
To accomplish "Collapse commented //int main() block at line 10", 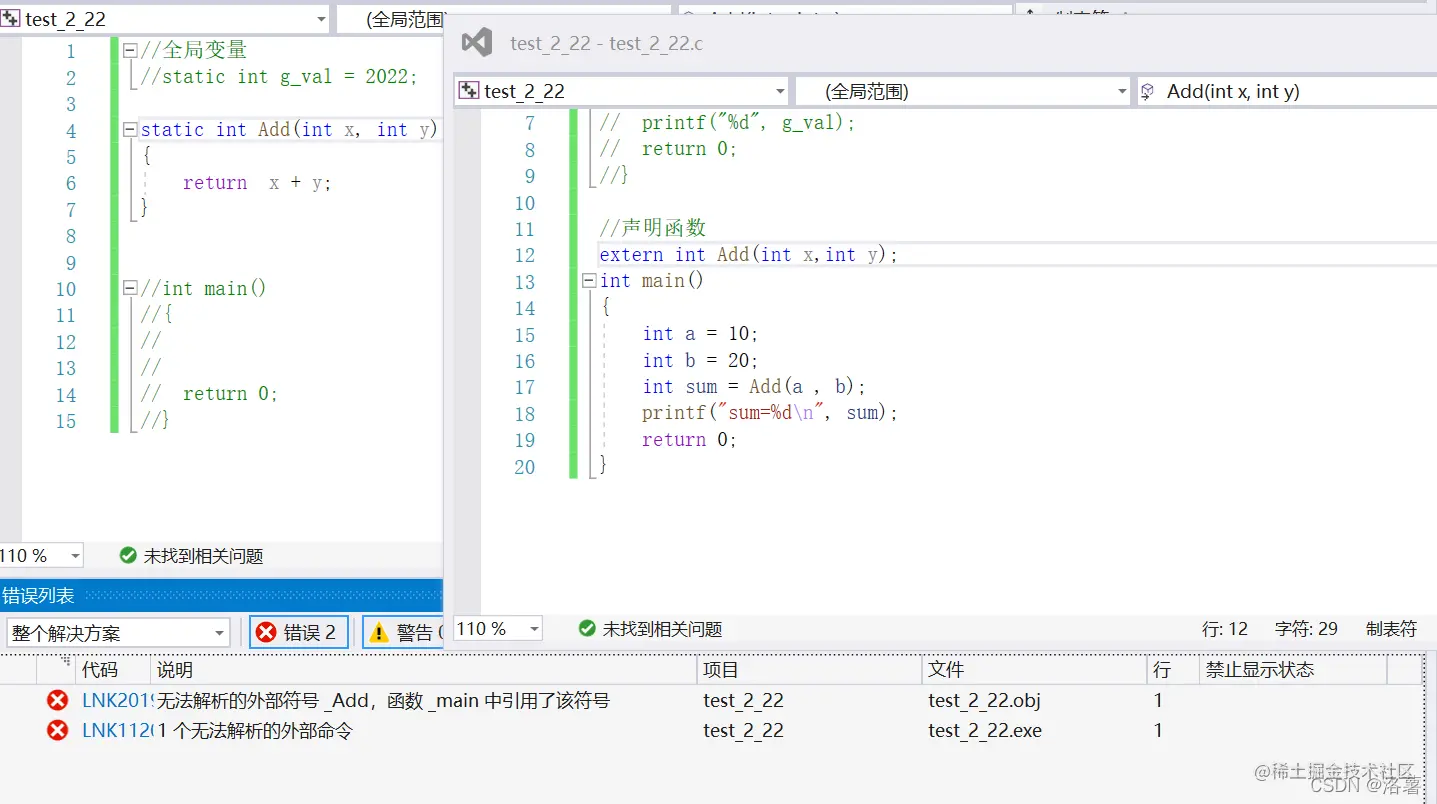I will tap(130, 288).
